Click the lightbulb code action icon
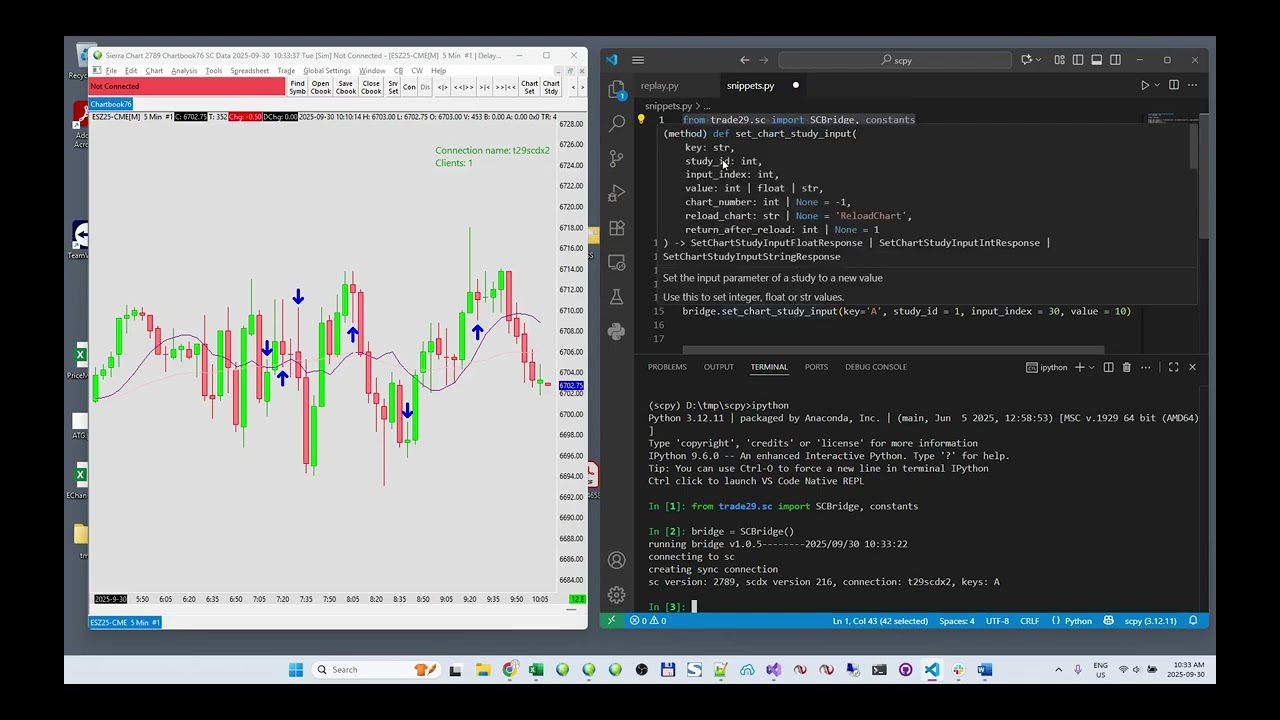1280x720 pixels. pos(641,119)
